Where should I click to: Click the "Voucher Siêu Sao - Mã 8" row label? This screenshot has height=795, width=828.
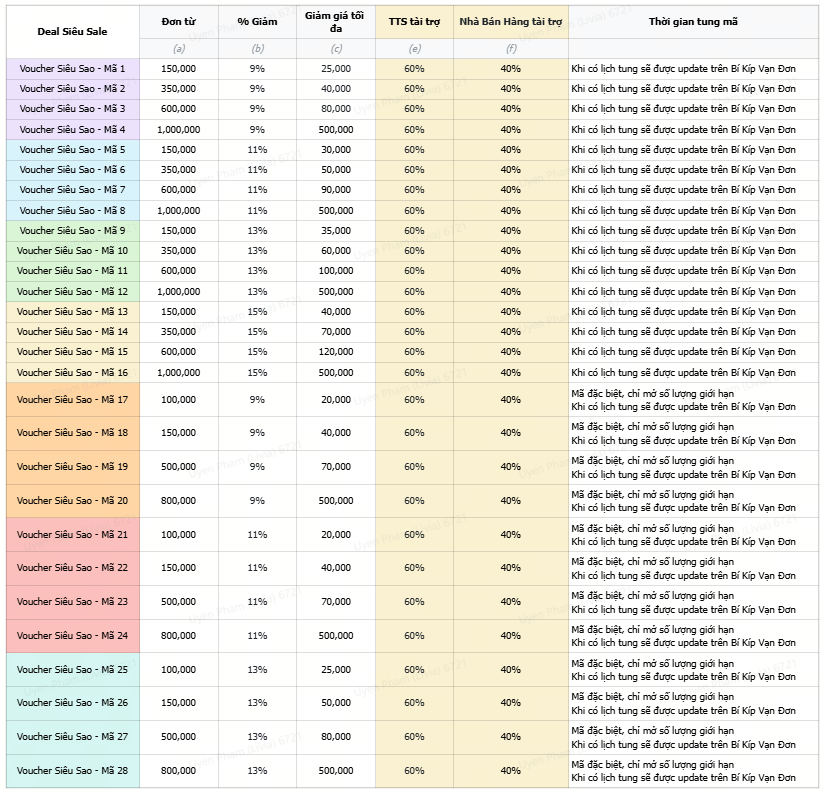pos(72,211)
